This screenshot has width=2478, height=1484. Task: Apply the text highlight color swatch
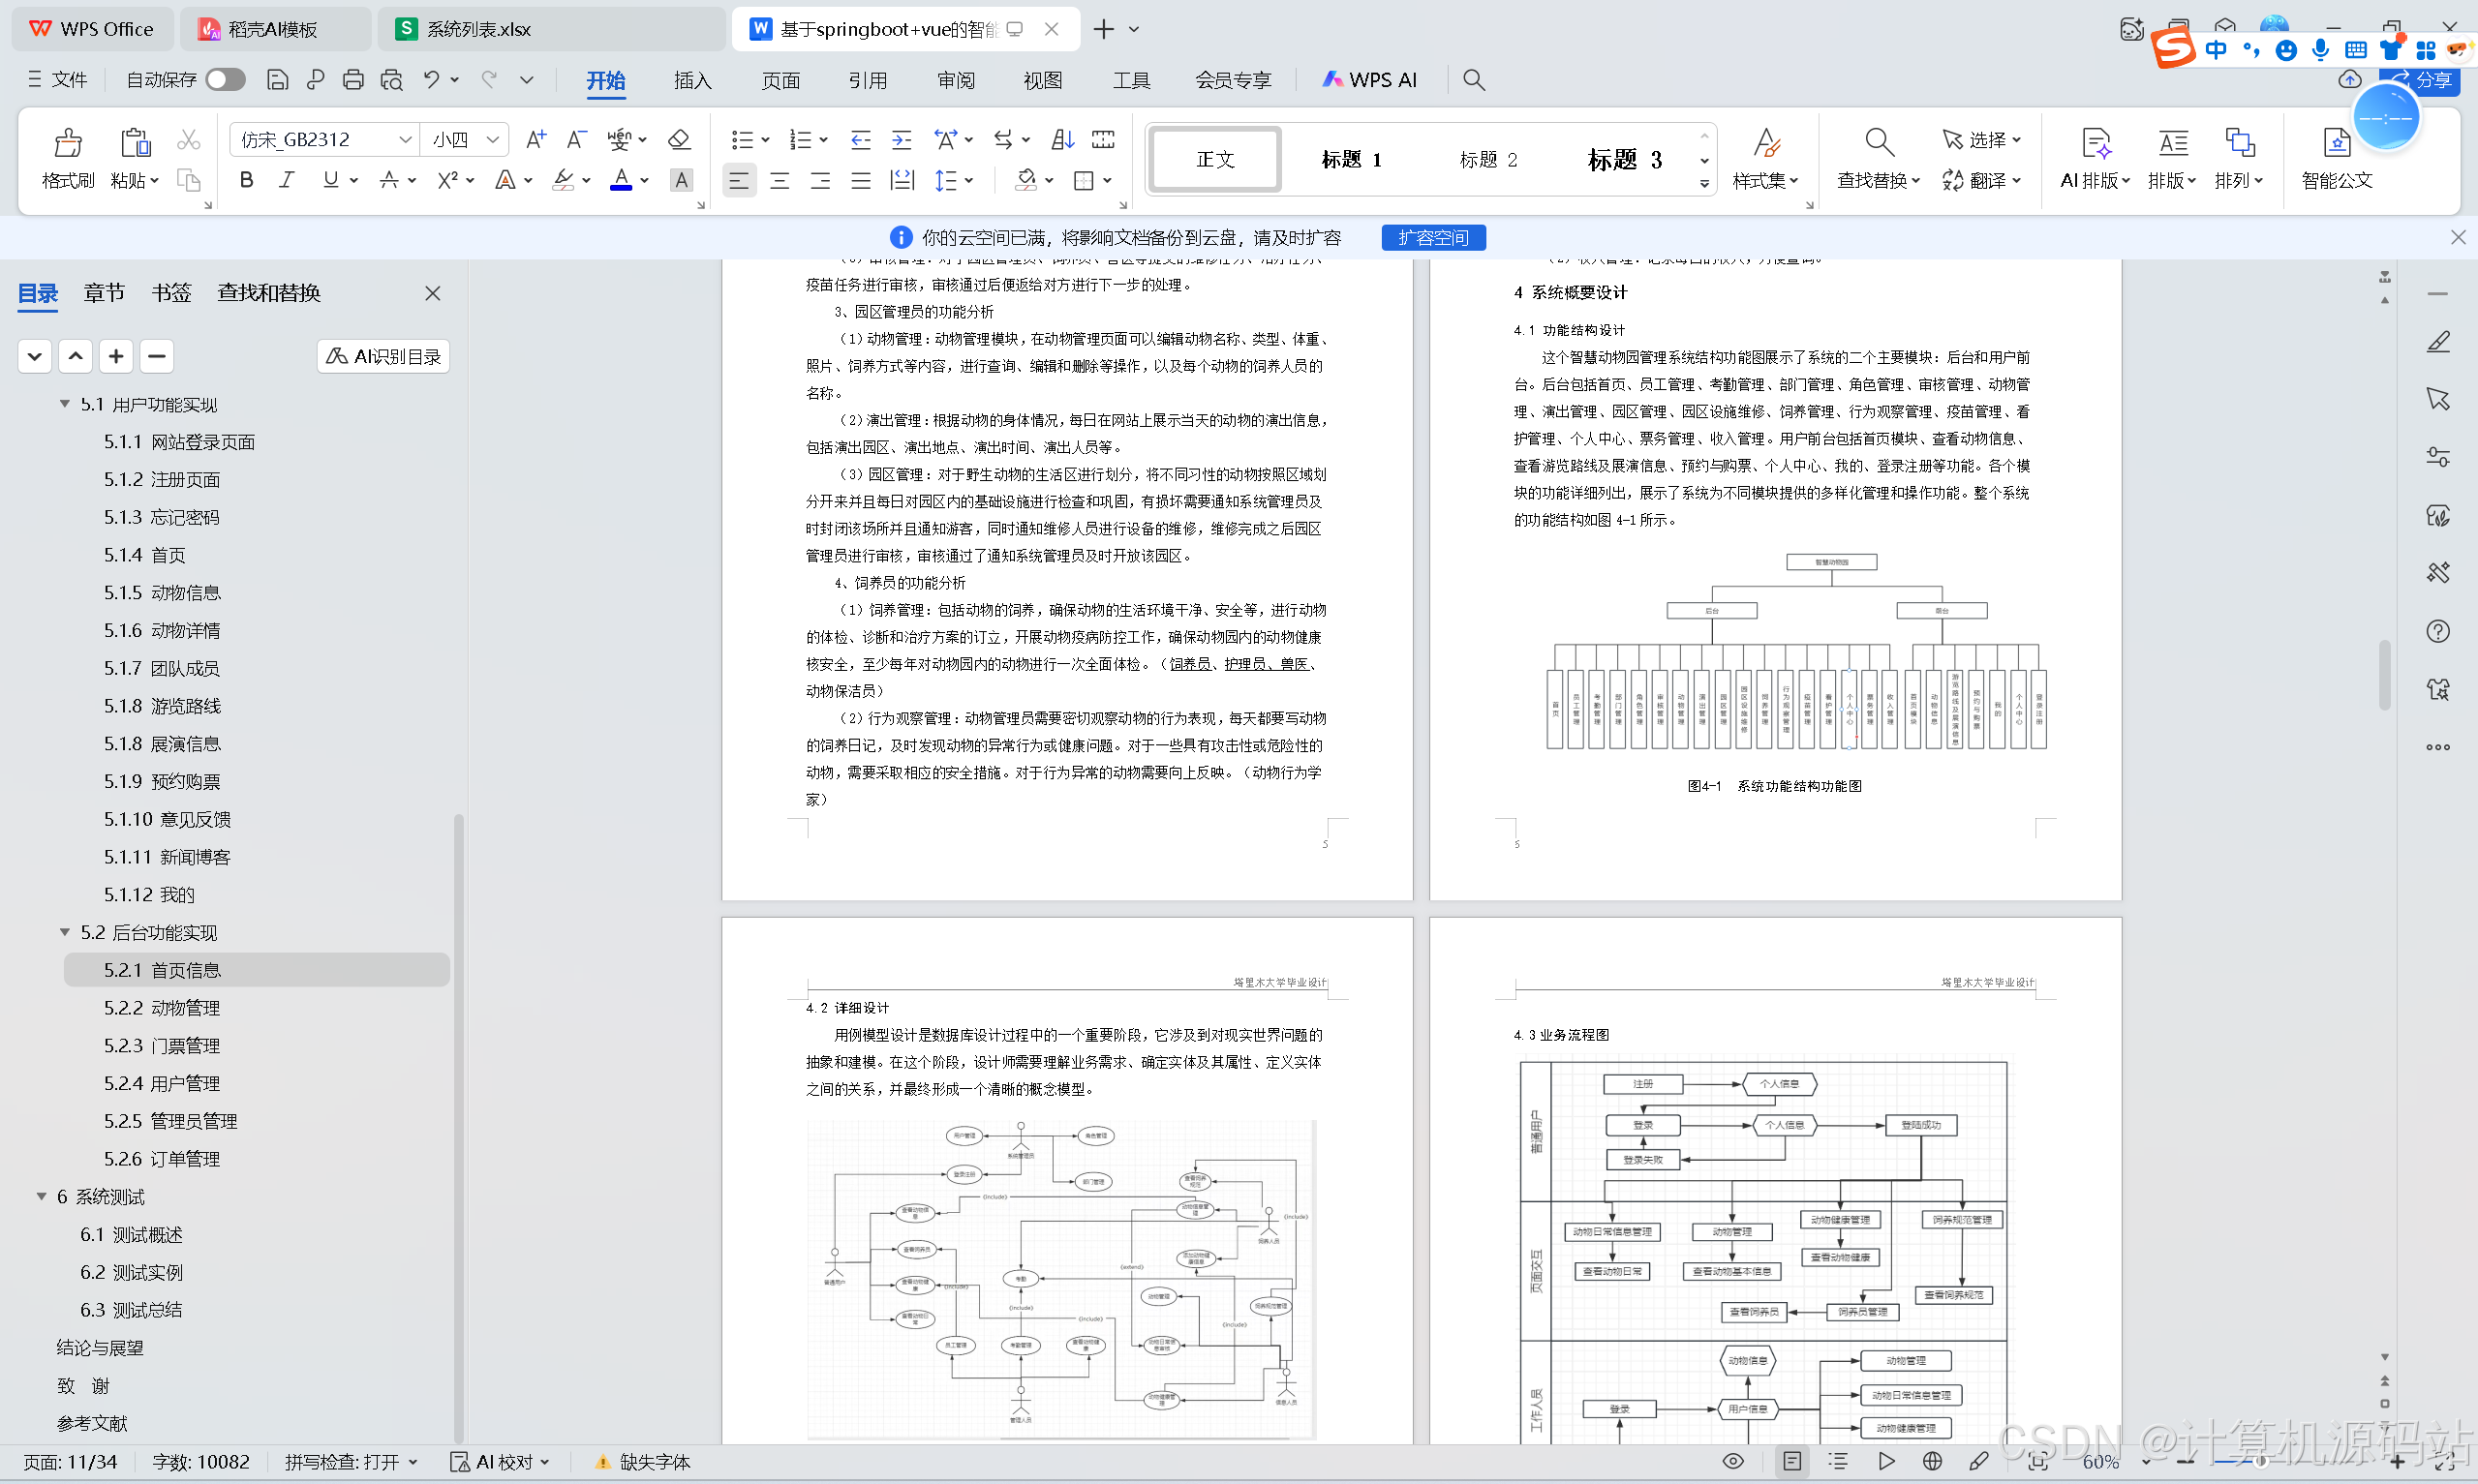pos(563,180)
